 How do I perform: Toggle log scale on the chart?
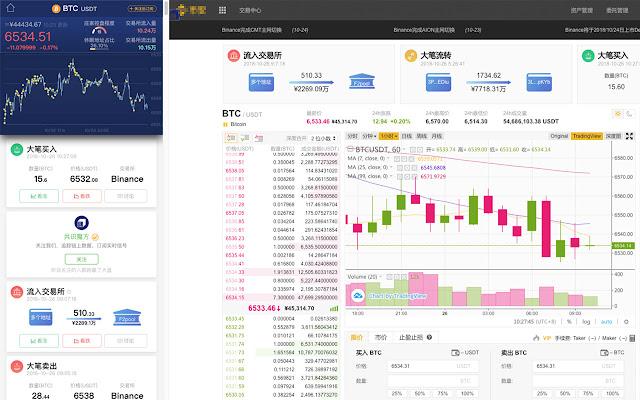tap(586, 322)
